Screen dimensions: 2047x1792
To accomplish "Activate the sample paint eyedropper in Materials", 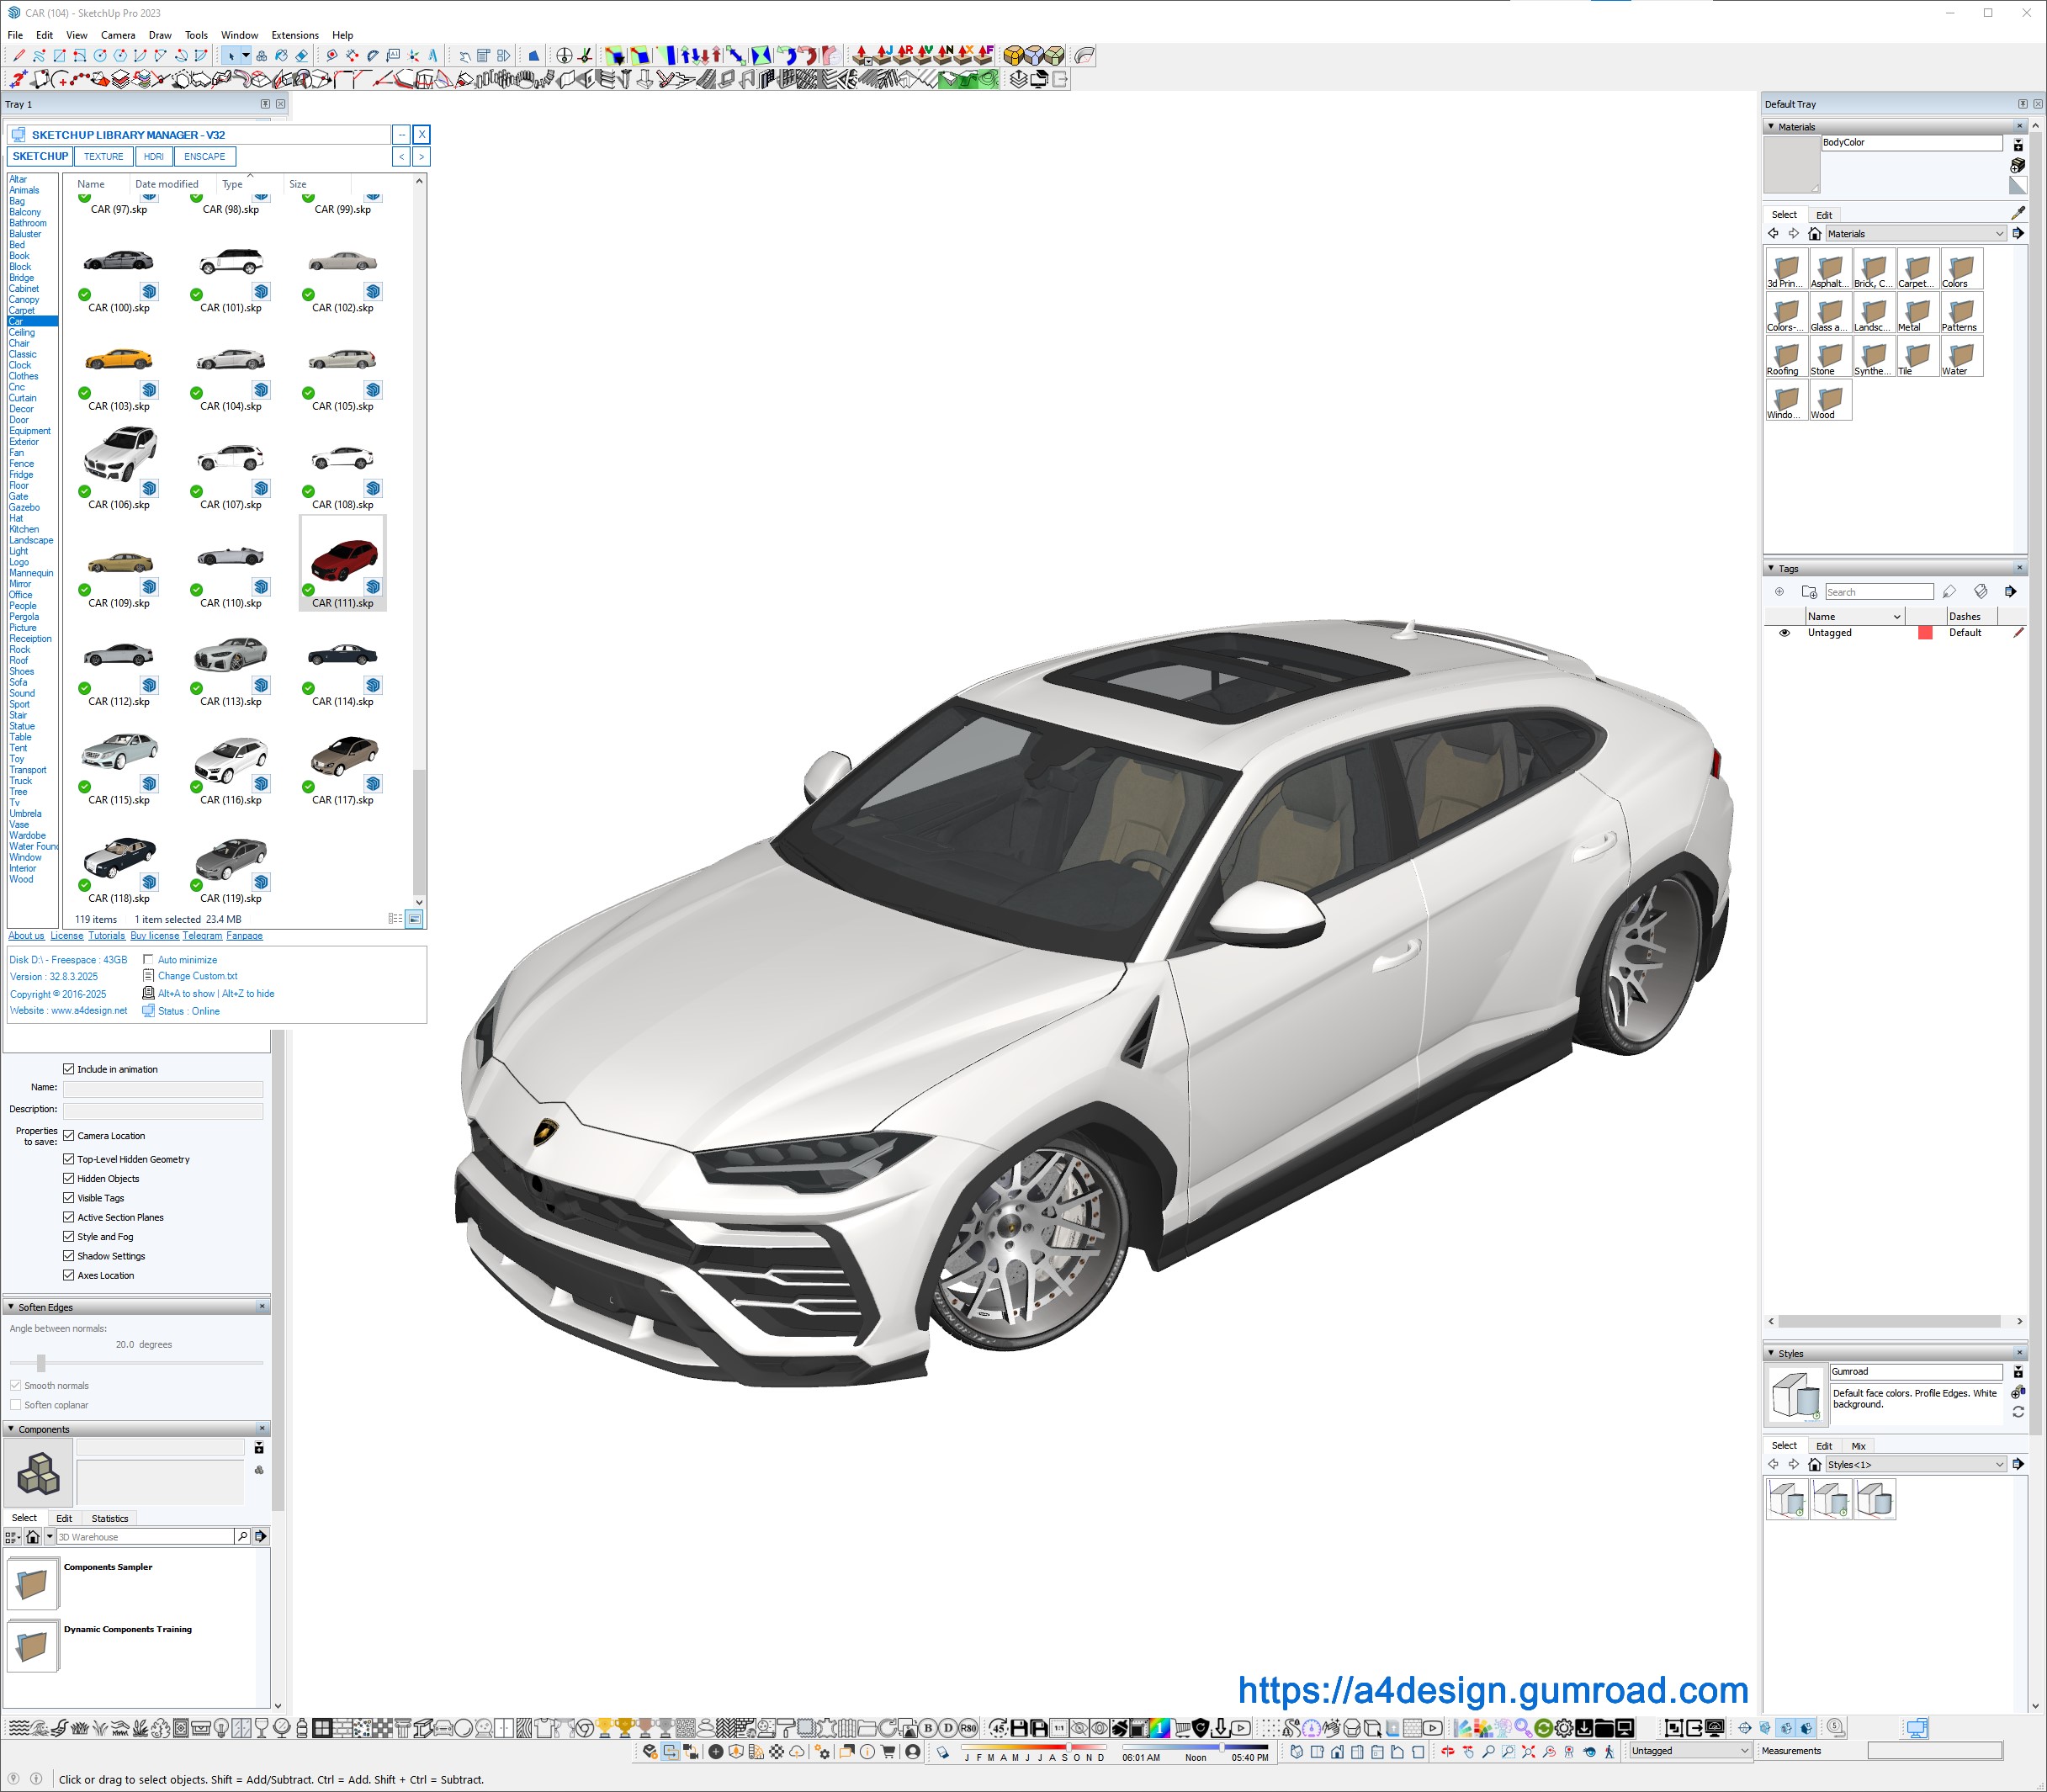I will pyautogui.click(x=2017, y=213).
